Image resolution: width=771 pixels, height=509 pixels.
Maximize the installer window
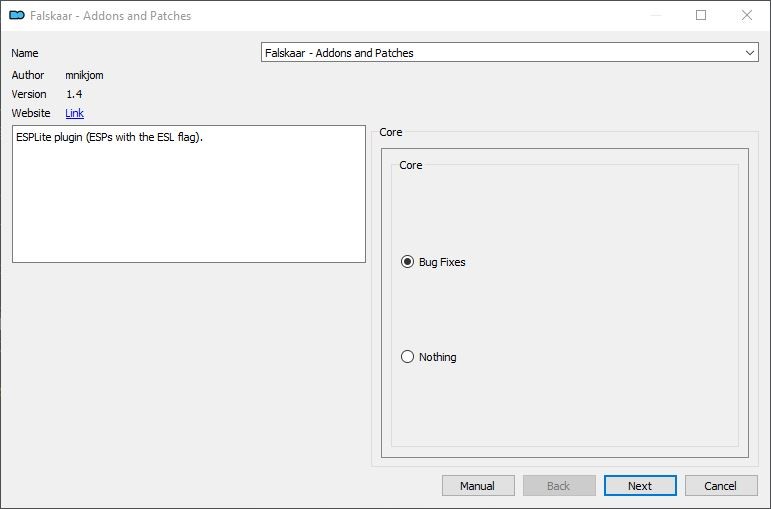[701, 15]
